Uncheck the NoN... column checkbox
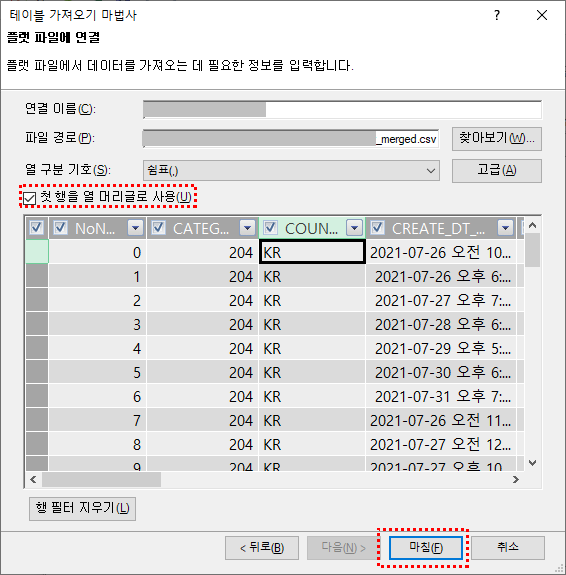 [x=60, y=228]
